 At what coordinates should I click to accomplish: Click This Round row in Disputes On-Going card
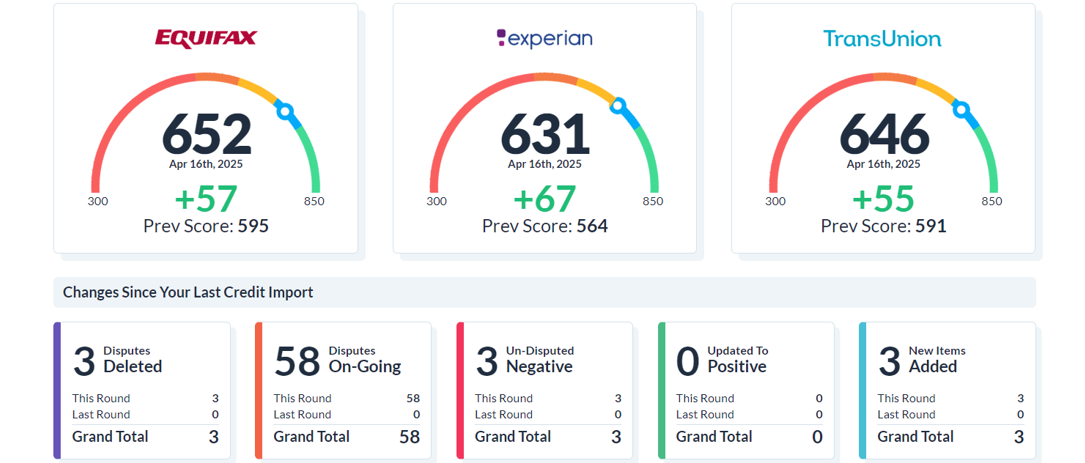click(x=347, y=398)
